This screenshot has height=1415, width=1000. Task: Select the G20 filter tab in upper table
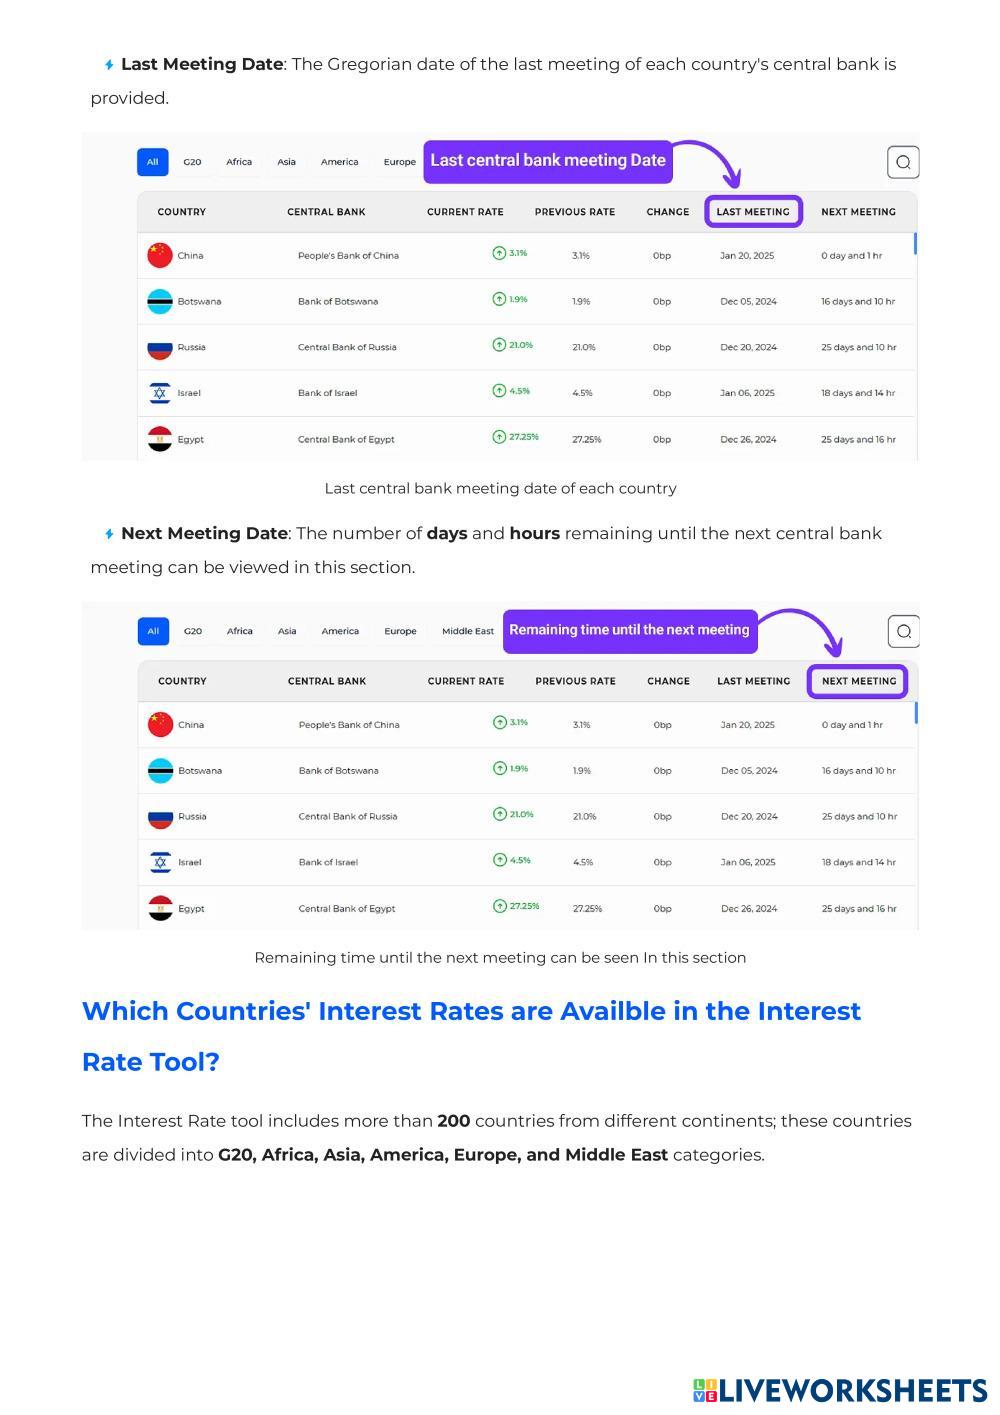click(192, 162)
